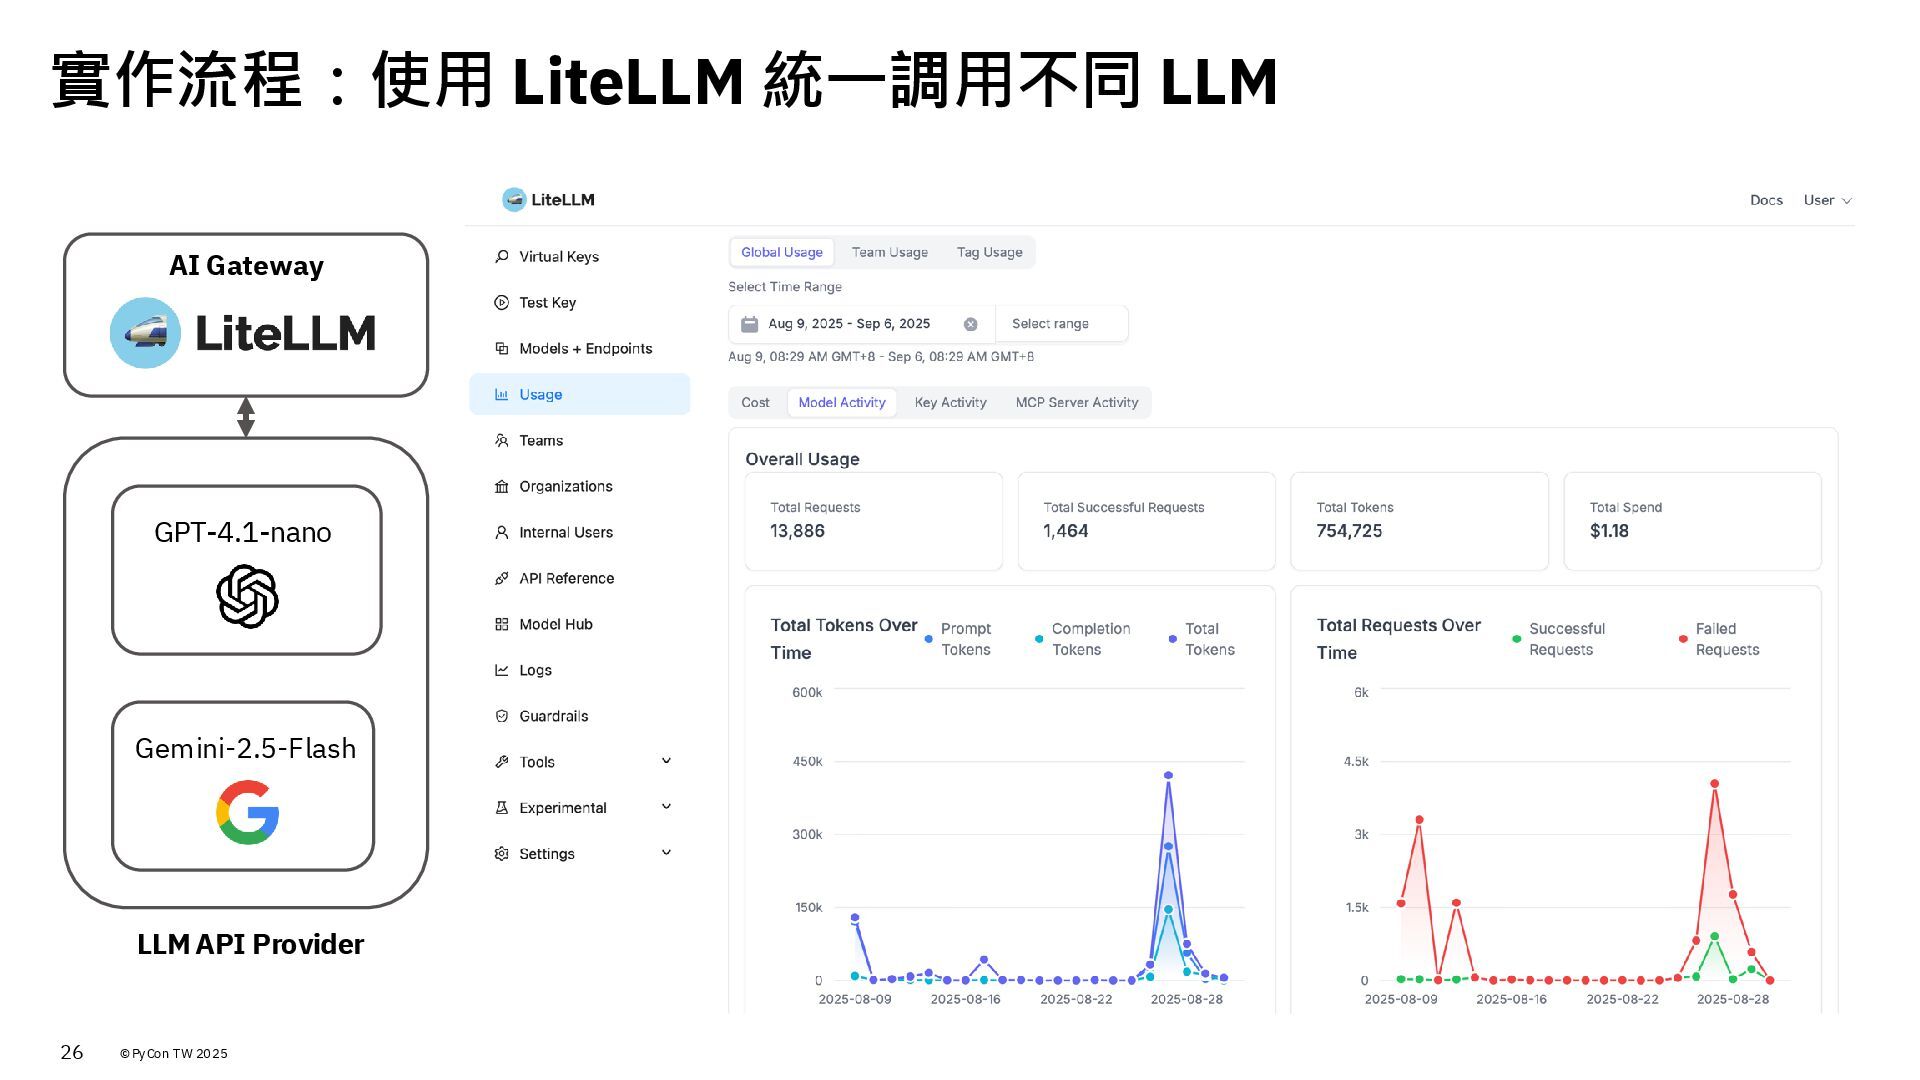
Task: Open Organizations page
Action: tap(580, 487)
